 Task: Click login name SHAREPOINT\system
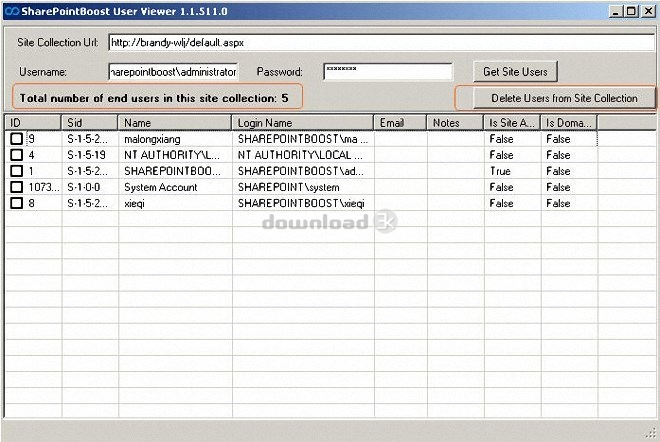coord(288,187)
